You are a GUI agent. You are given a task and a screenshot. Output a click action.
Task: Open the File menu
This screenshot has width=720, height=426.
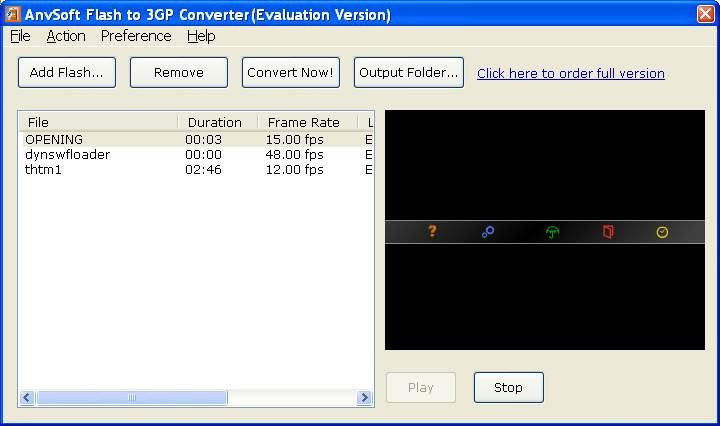[20, 36]
